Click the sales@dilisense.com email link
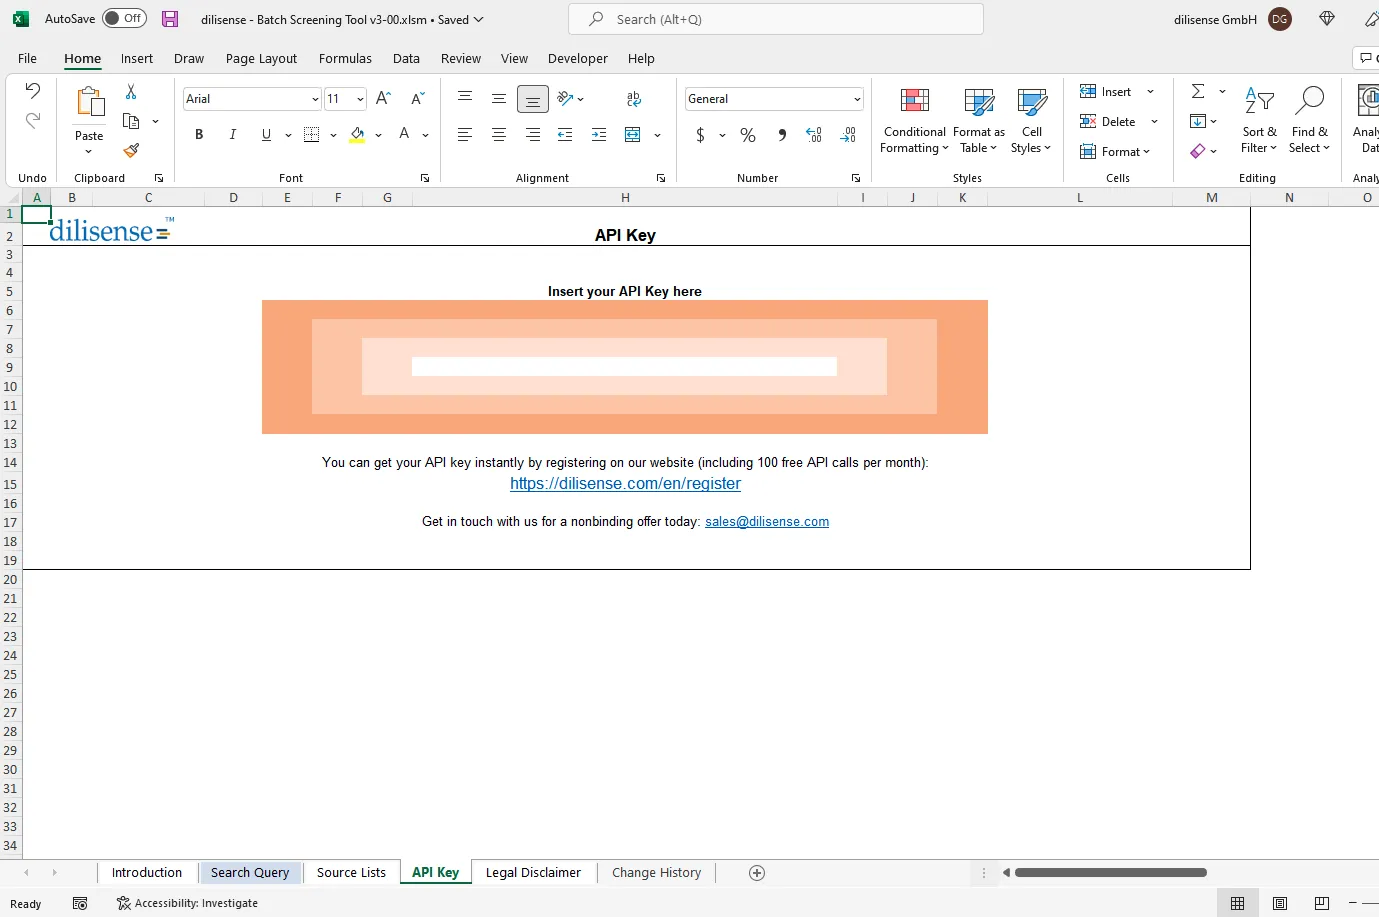 point(767,522)
